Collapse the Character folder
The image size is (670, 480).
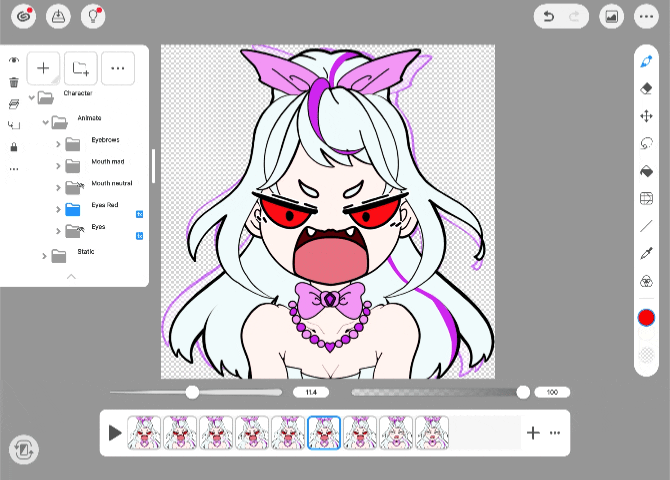click(31, 98)
